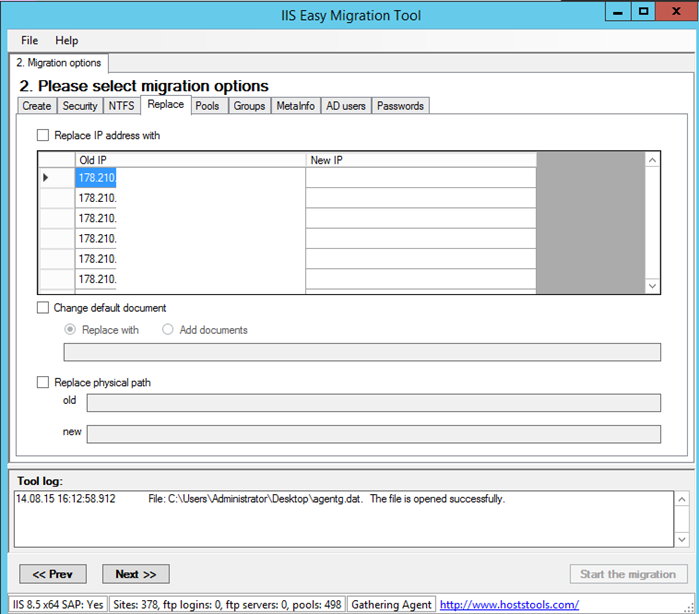Image resolution: width=699 pixels, height=614 pixels.
Task: Click the 'Start the migration' button
Action: pyautogui.click(x=629, y=574)
